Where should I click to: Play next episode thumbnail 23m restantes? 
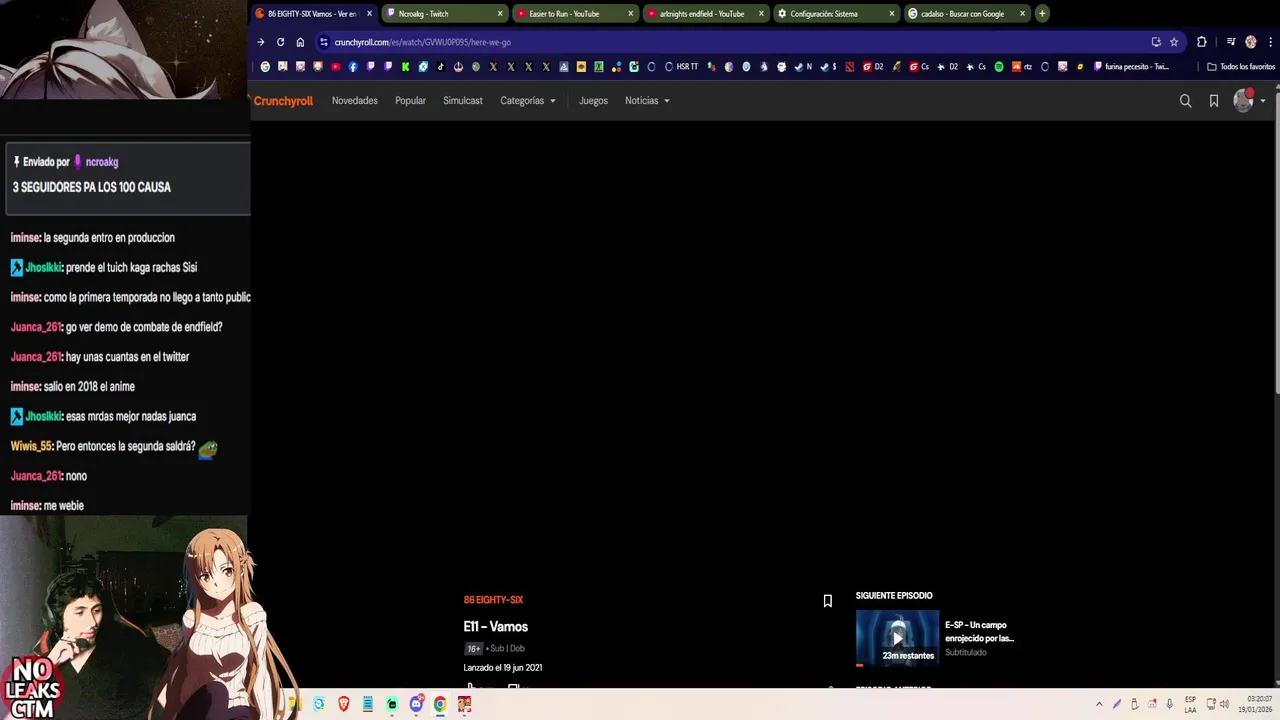click(897, 638)
